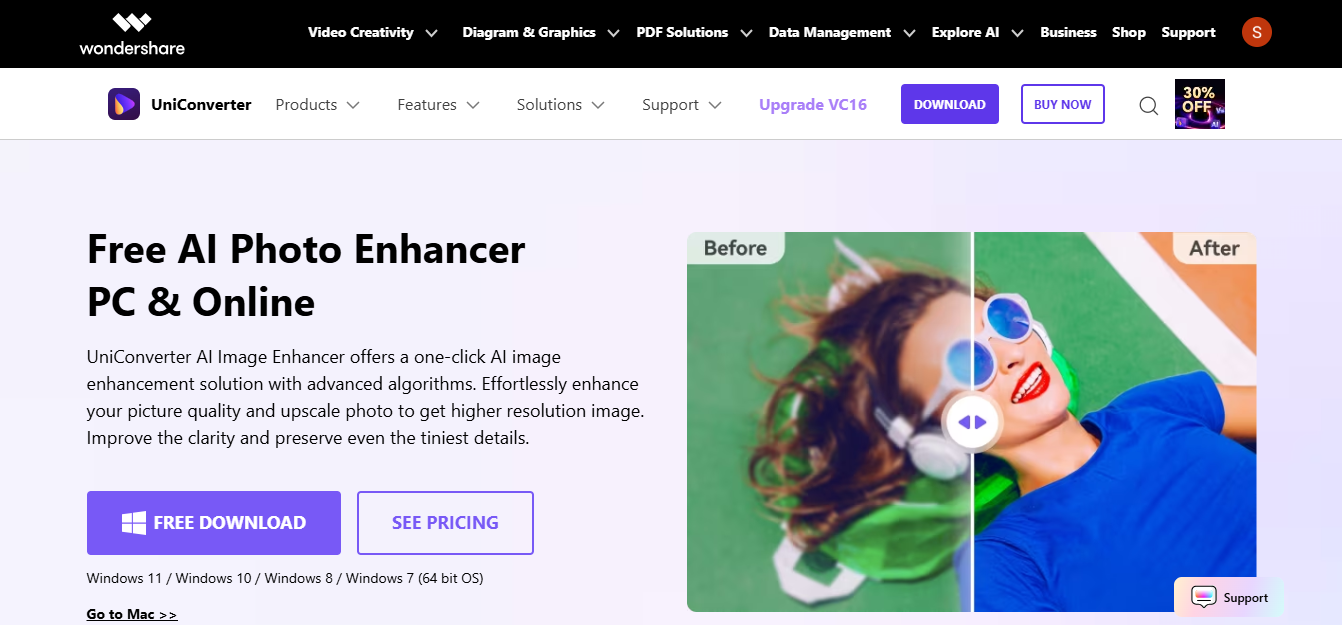Screen dimensions: 1342x625
Task: Open the UniConverter logo icon
Action: pyautogui.click(x=124, y=104)
